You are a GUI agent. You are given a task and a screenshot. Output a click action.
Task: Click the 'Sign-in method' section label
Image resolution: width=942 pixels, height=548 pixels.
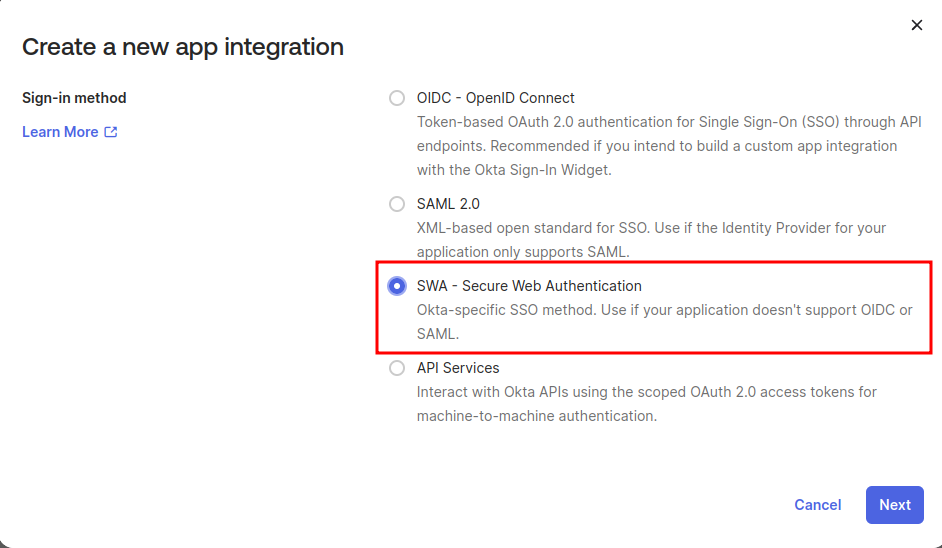(x=74, y=98)
